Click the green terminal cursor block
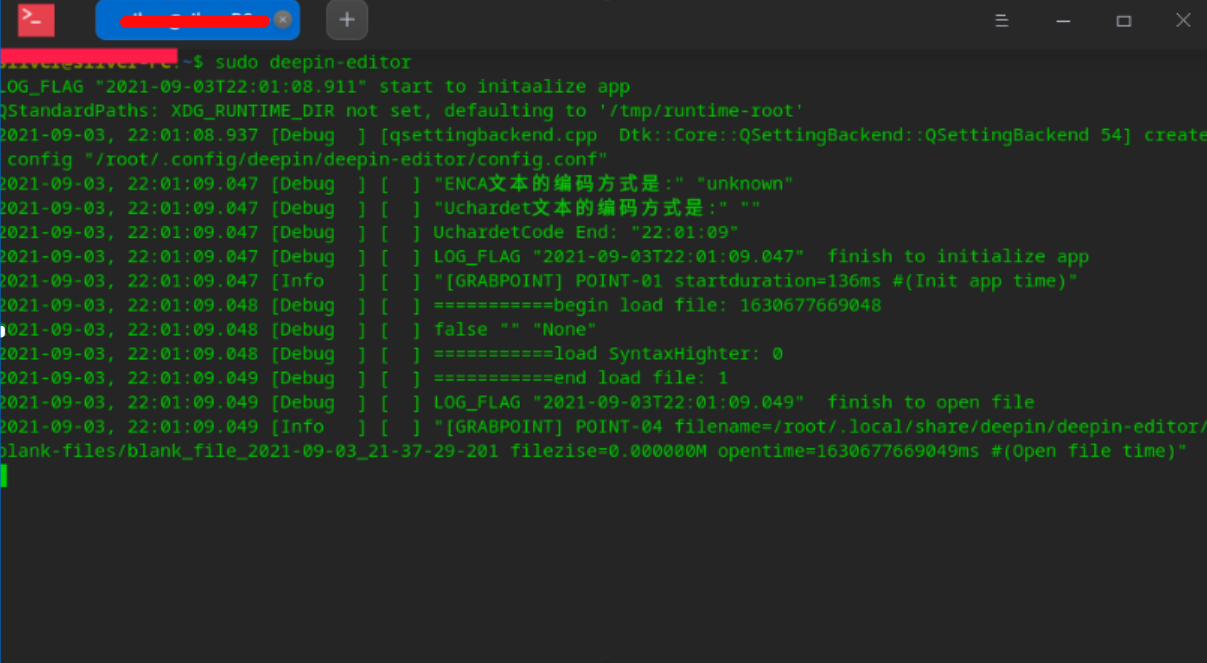The width and height of the screenshot is (1207, 663). [x=3, y=476]
